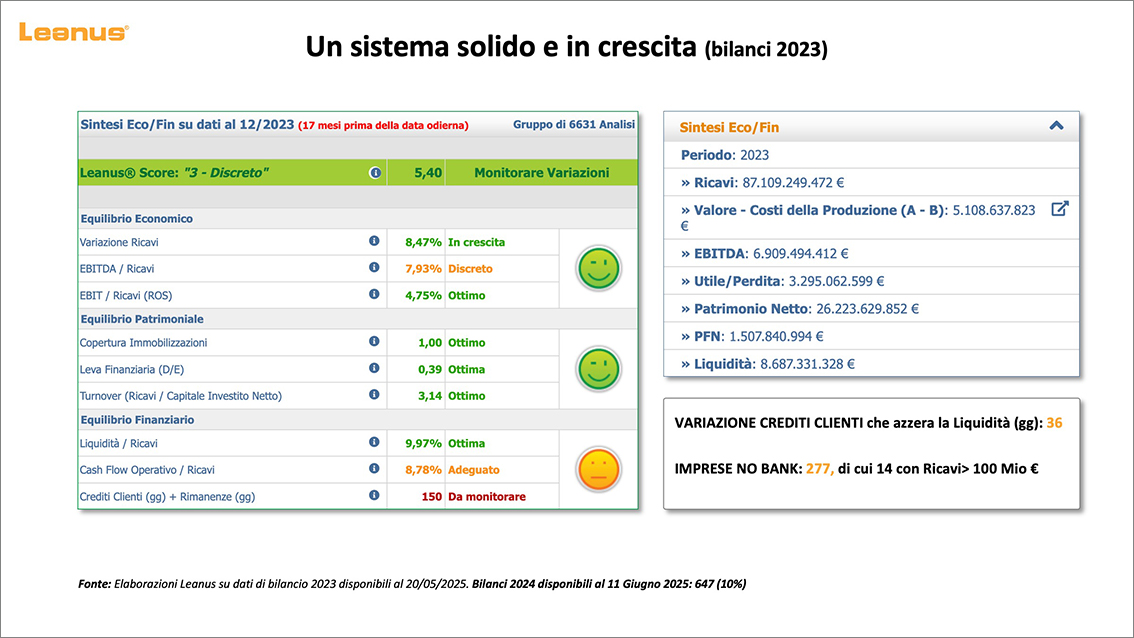The width and height of the screenshot is (1134, 638).
Task: Click the PFN: 1.507.840.994 € row
Action: 871,336
